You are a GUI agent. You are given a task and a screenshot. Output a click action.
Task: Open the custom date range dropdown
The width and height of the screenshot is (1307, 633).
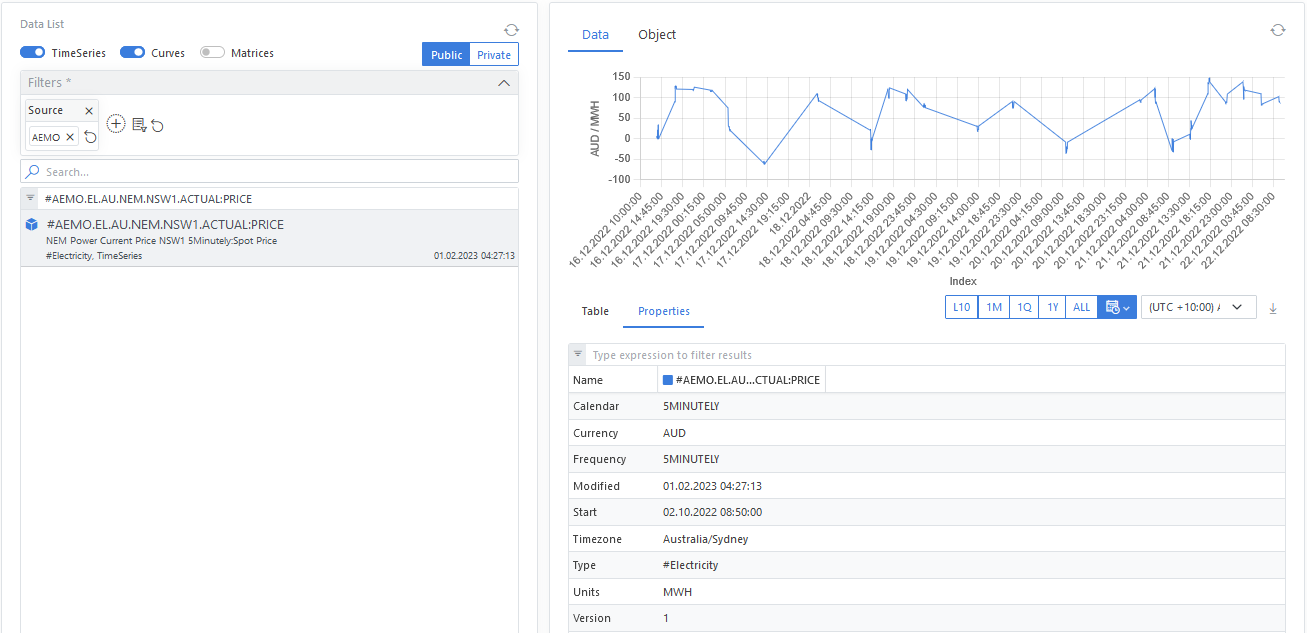1117,308
